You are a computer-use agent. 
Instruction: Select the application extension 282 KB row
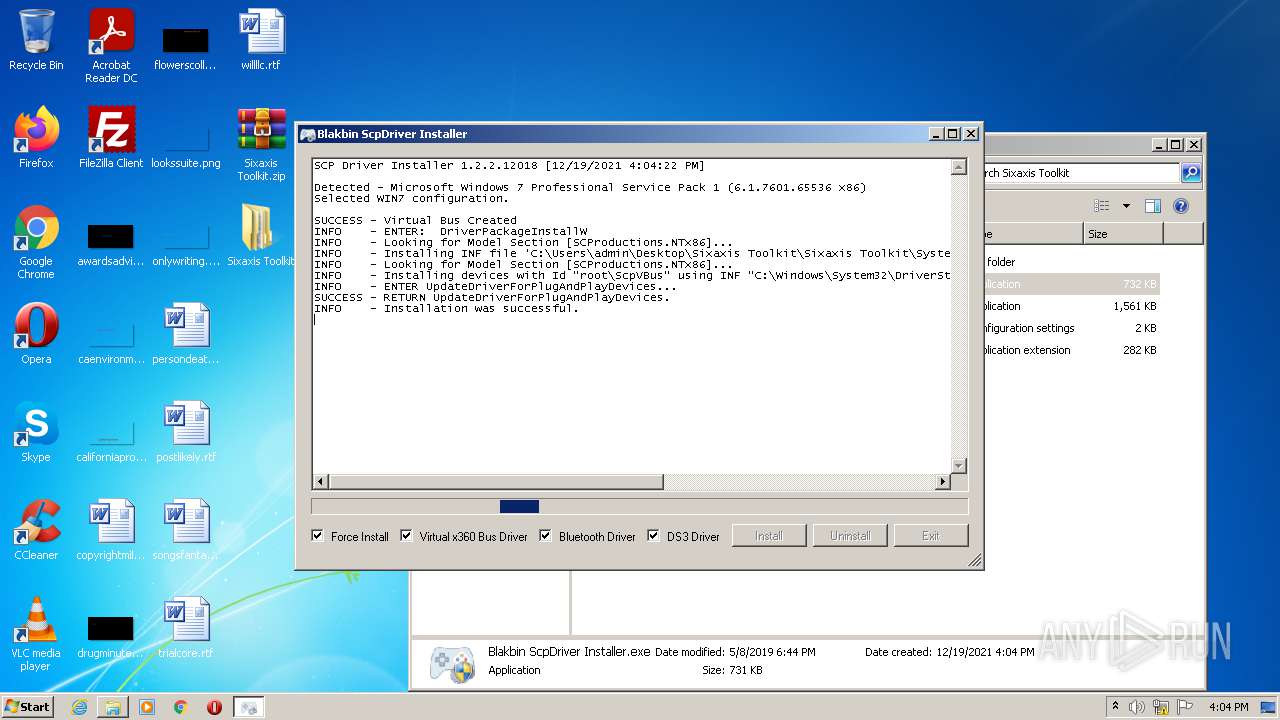point(1072,350)
